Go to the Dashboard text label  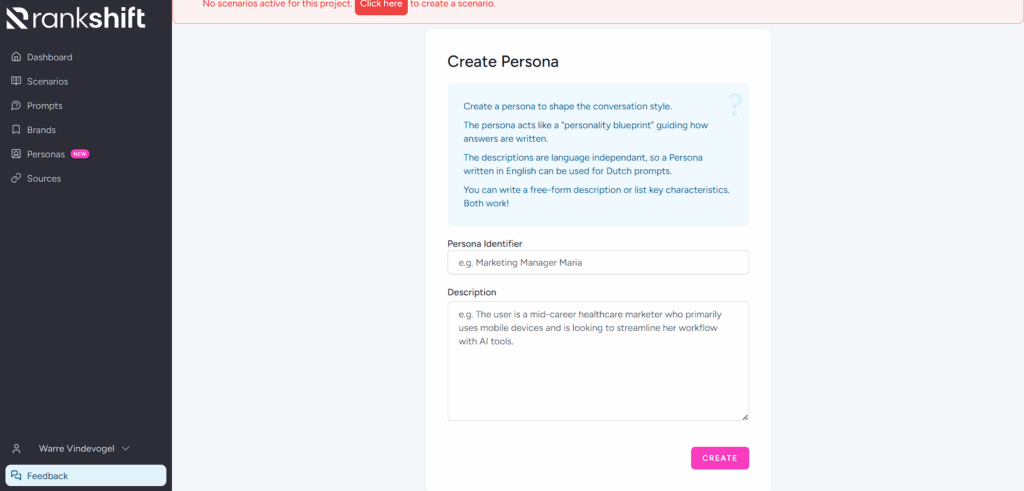(50, 57)
